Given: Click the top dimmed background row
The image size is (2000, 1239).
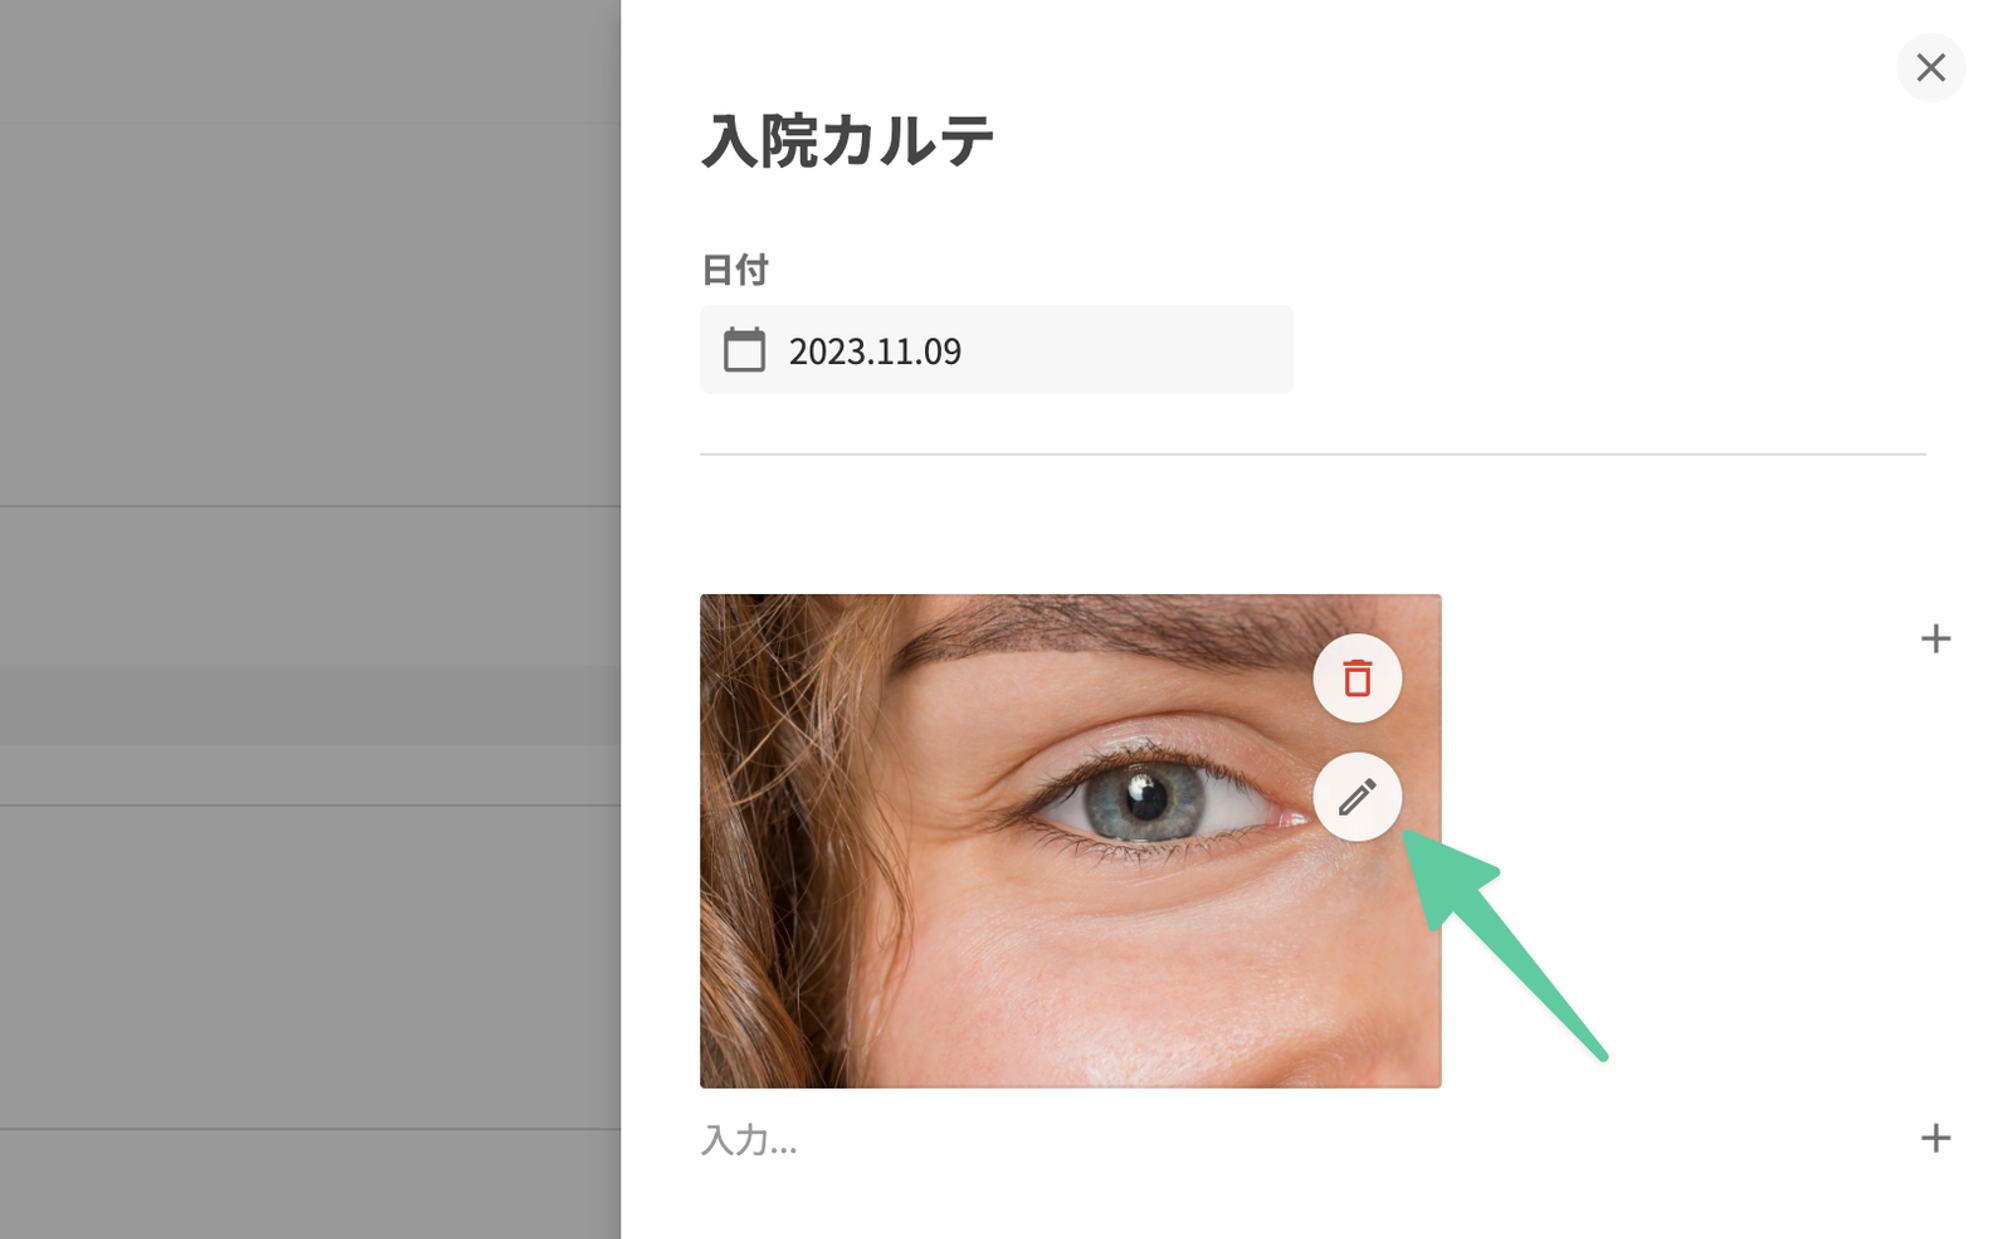Looking at the screenshot, I should click(310, 60).
